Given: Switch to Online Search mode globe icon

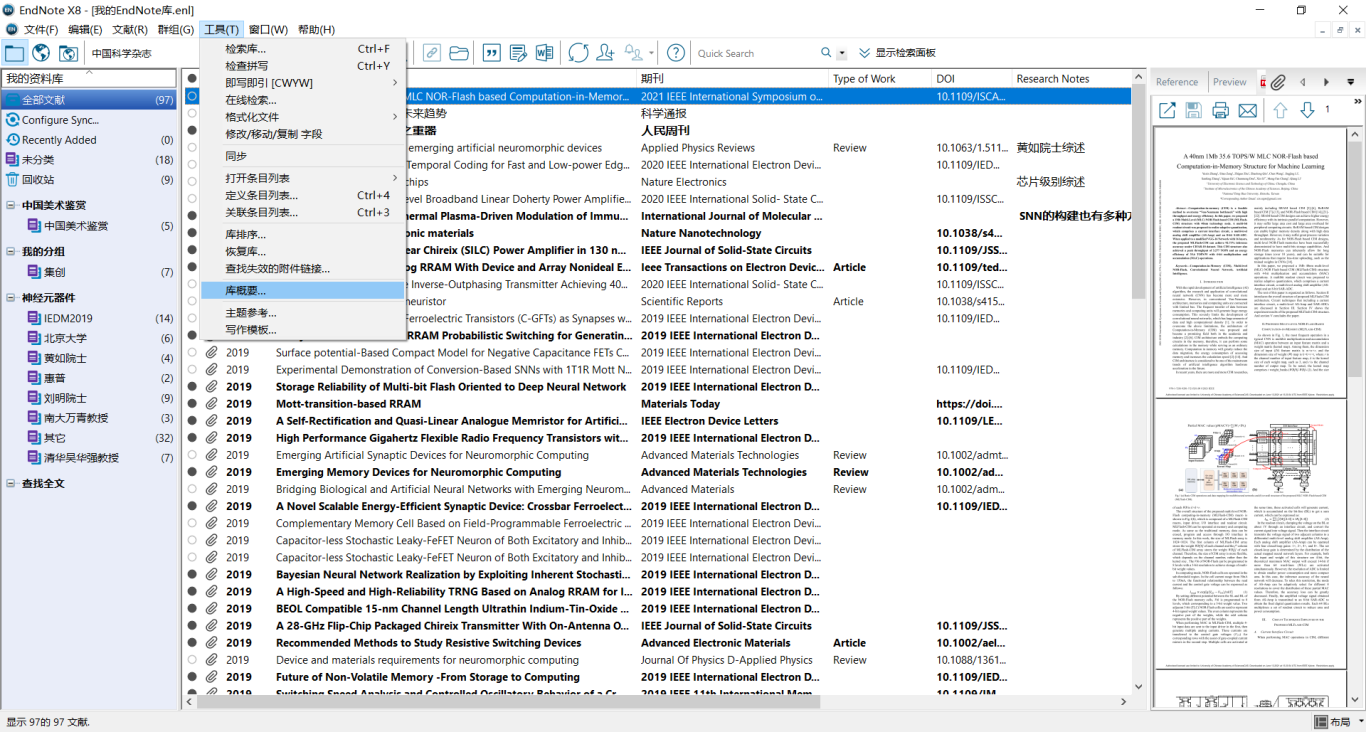Looking at the screenshot, I should (x=41, y=53).
